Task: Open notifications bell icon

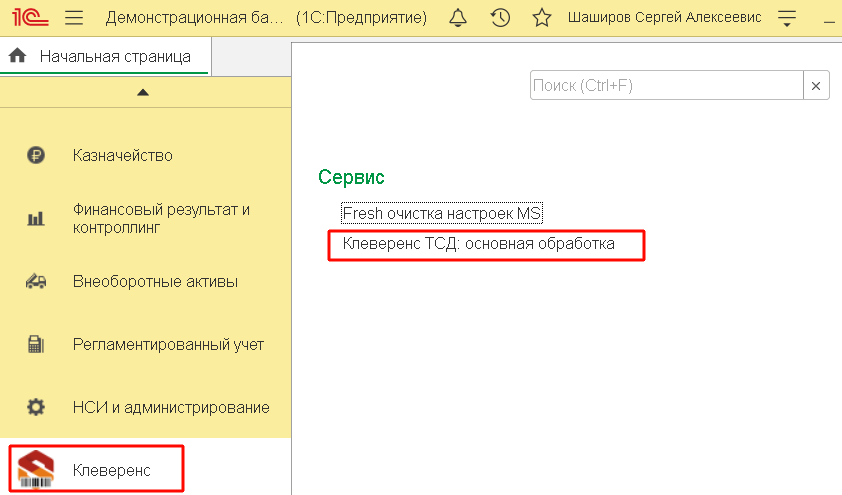Action: point(458,18)
